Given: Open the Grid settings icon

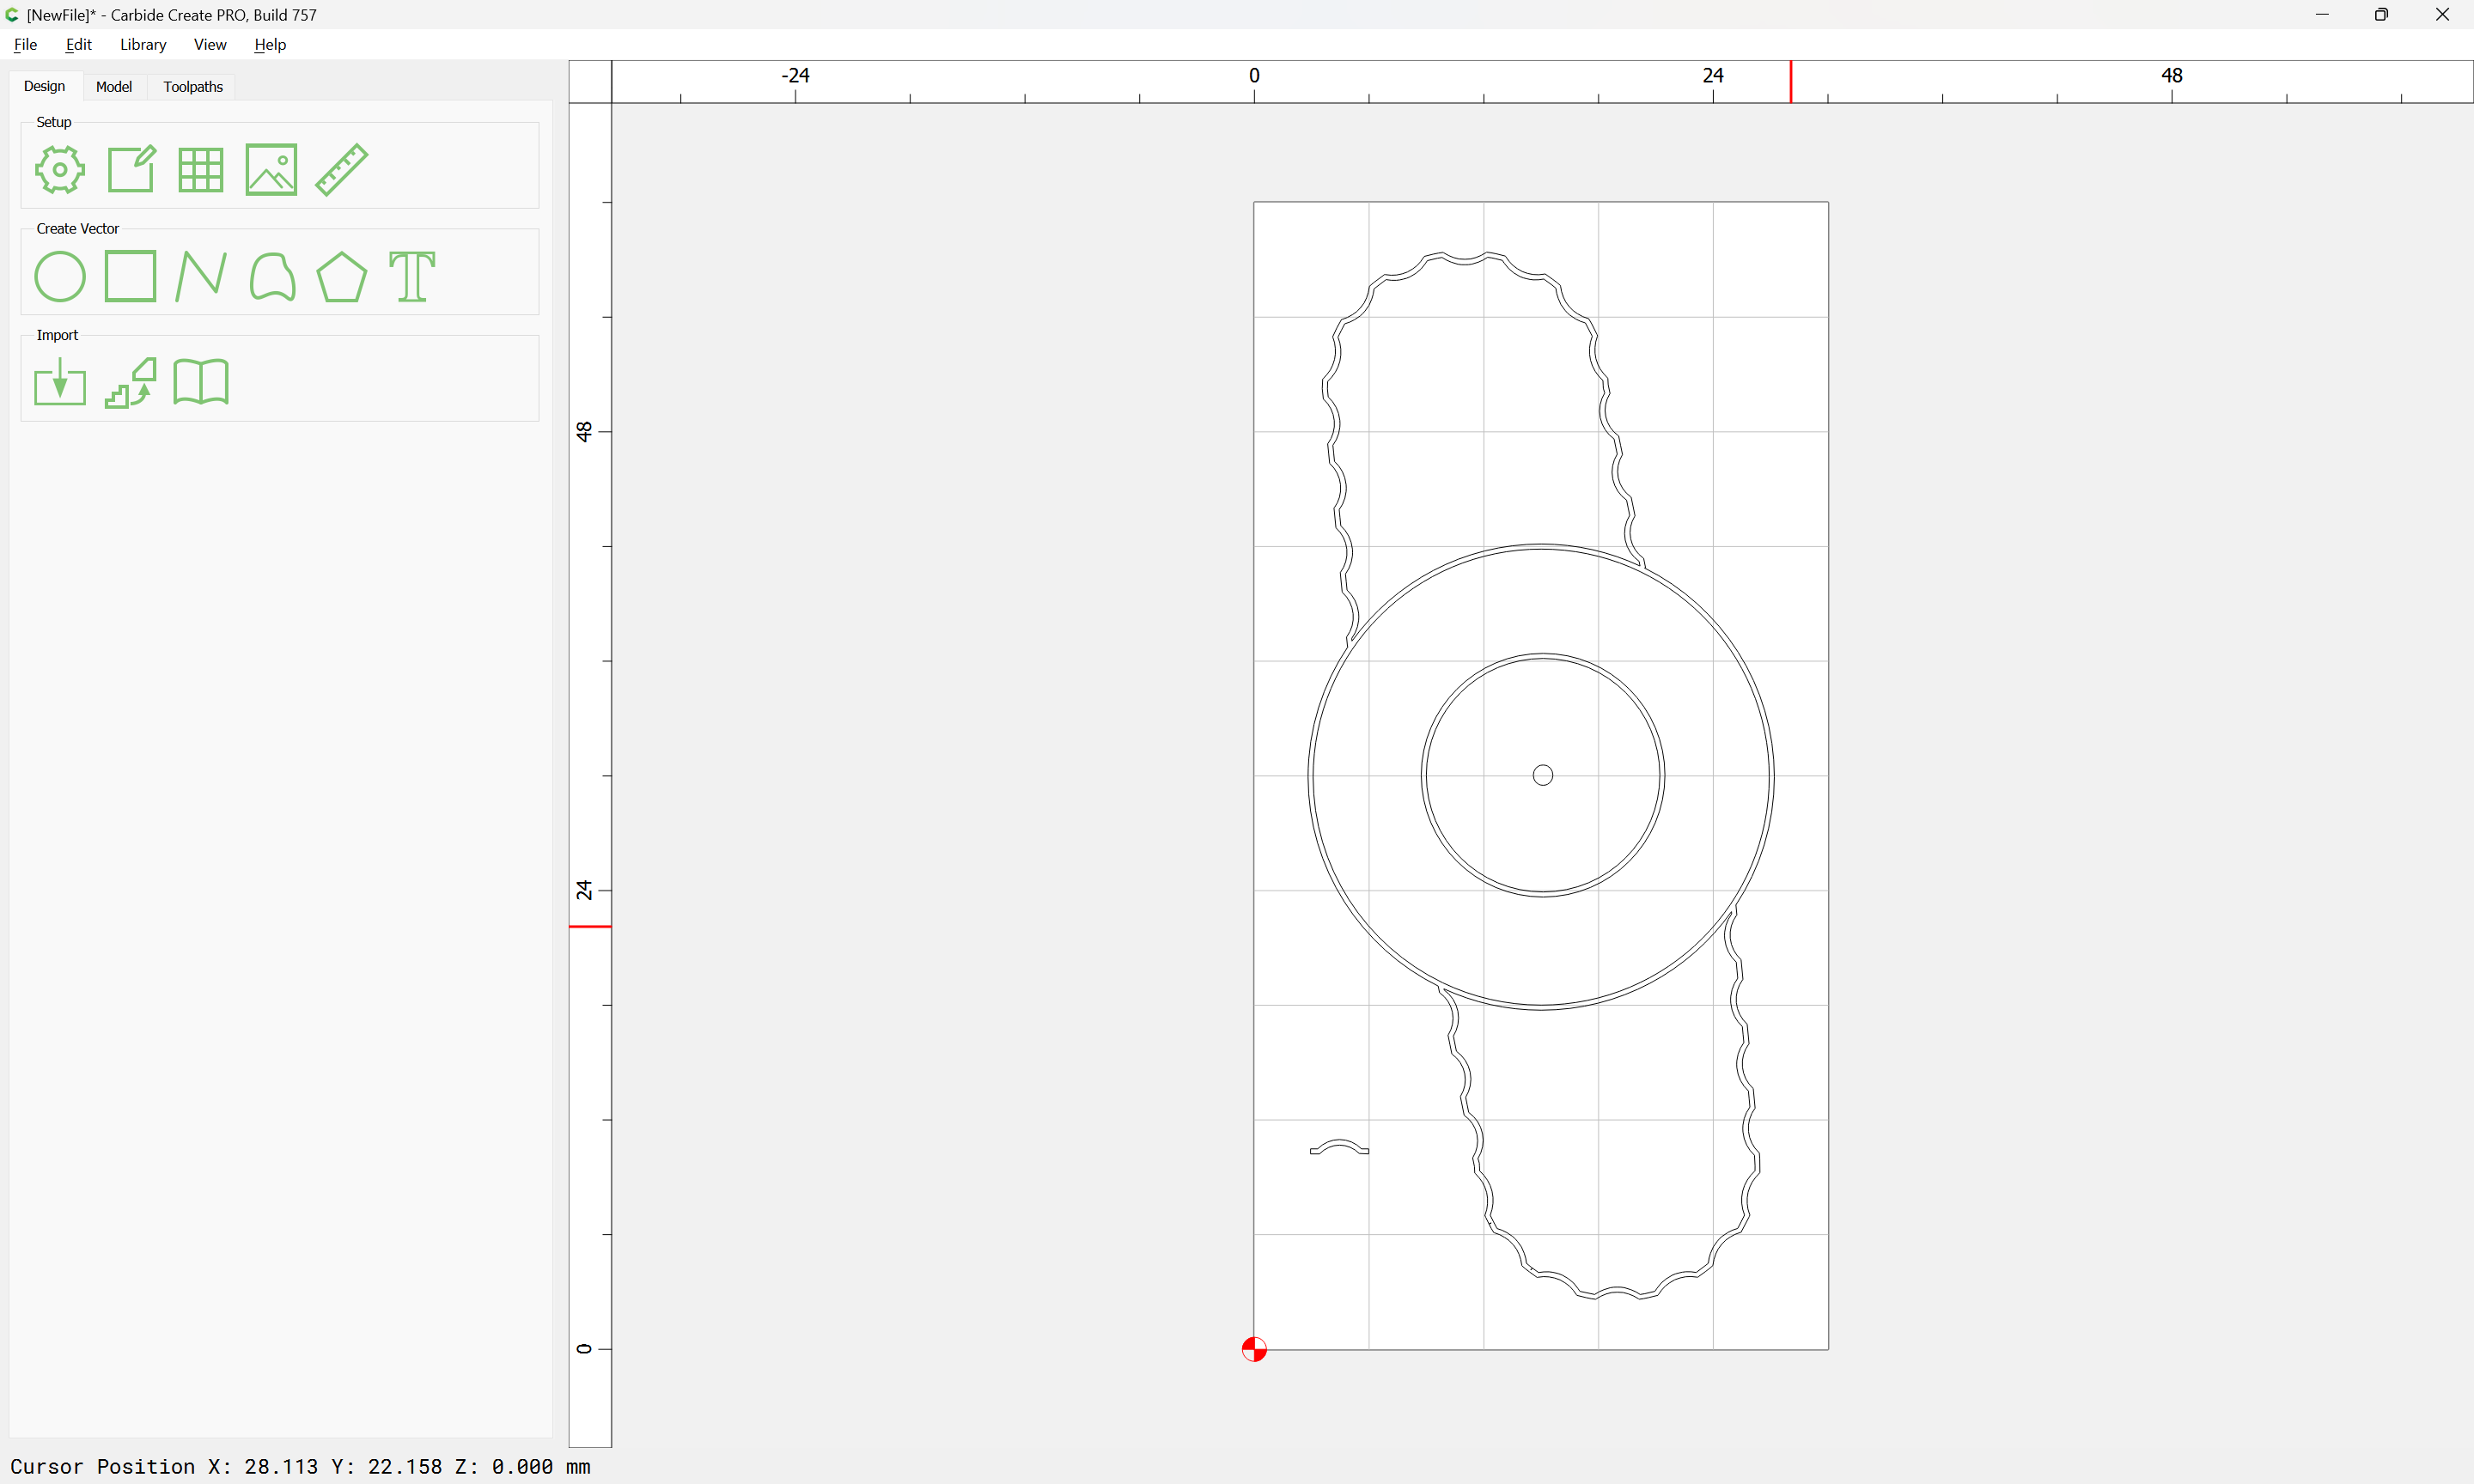Looking at the screenshot, I should pos(201,170).
